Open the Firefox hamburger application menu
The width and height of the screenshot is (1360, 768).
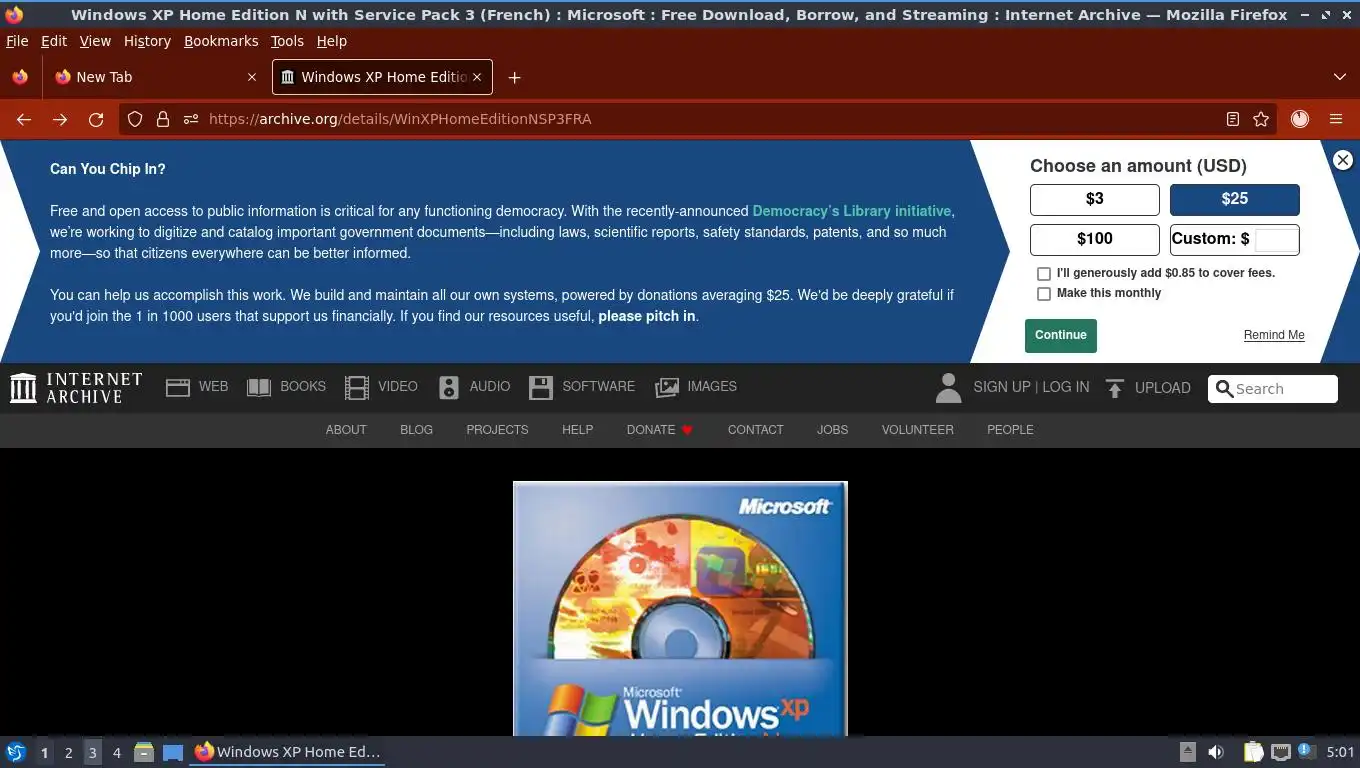pyautogui.click(x=1336, y=119)
